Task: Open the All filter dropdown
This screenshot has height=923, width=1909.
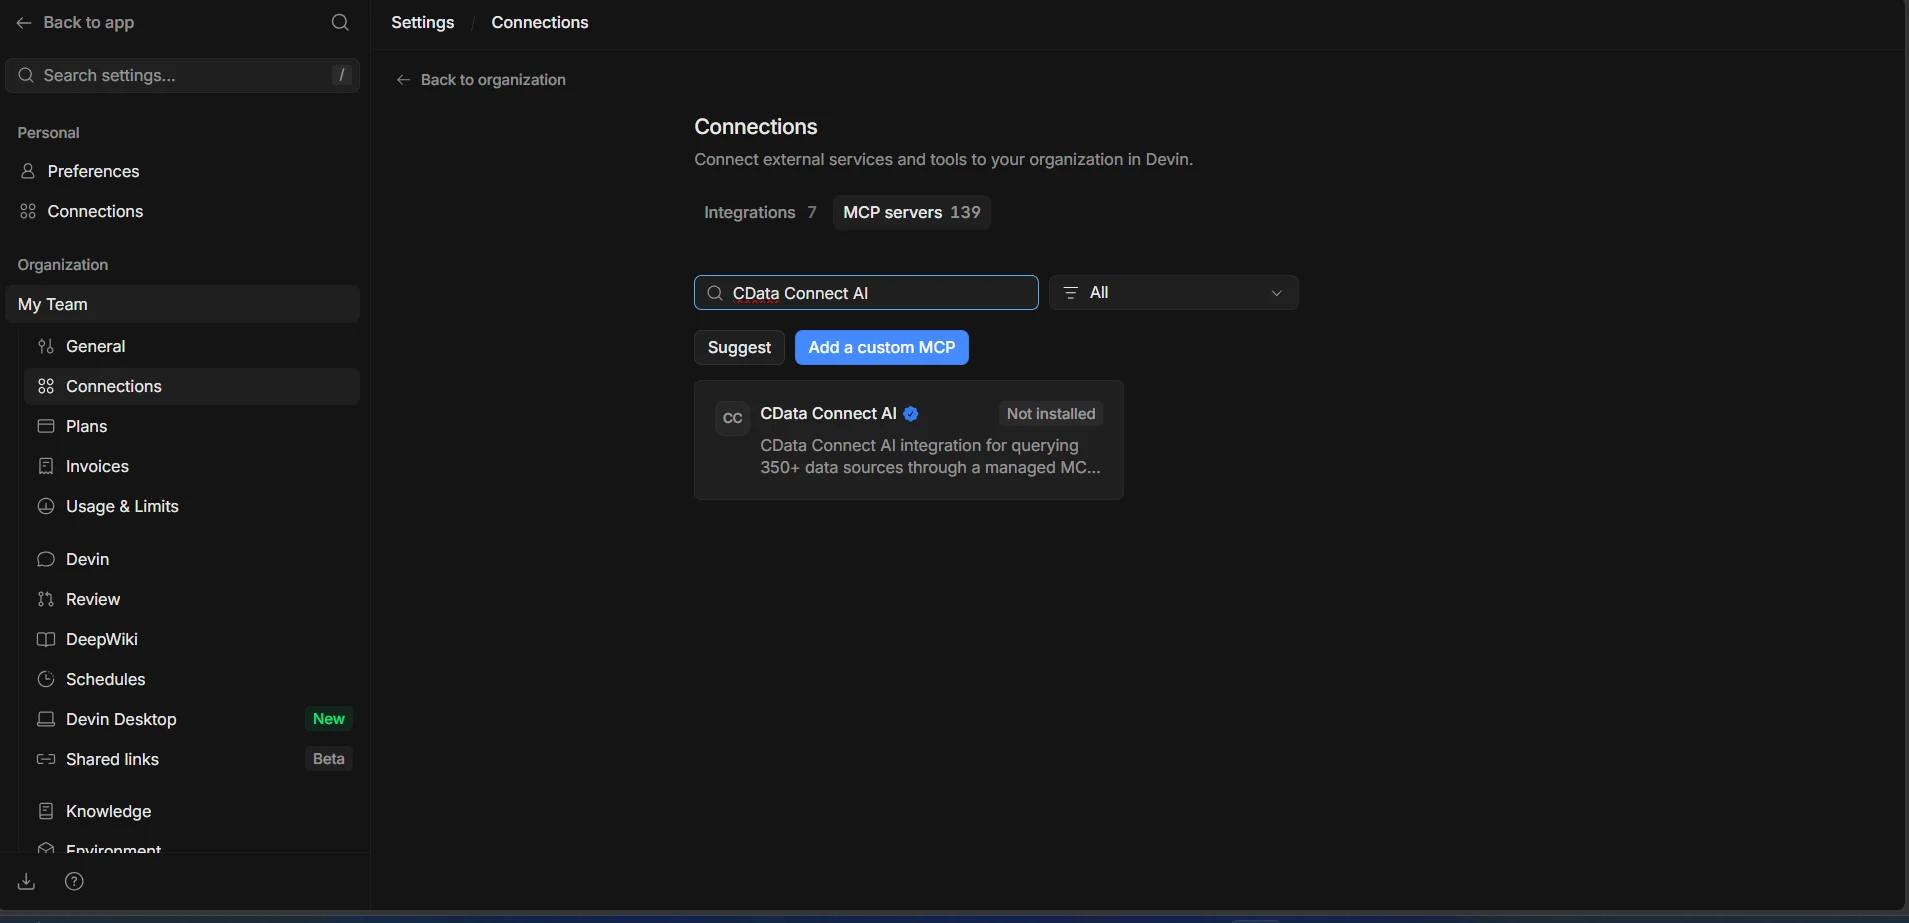Action: 1174,293
